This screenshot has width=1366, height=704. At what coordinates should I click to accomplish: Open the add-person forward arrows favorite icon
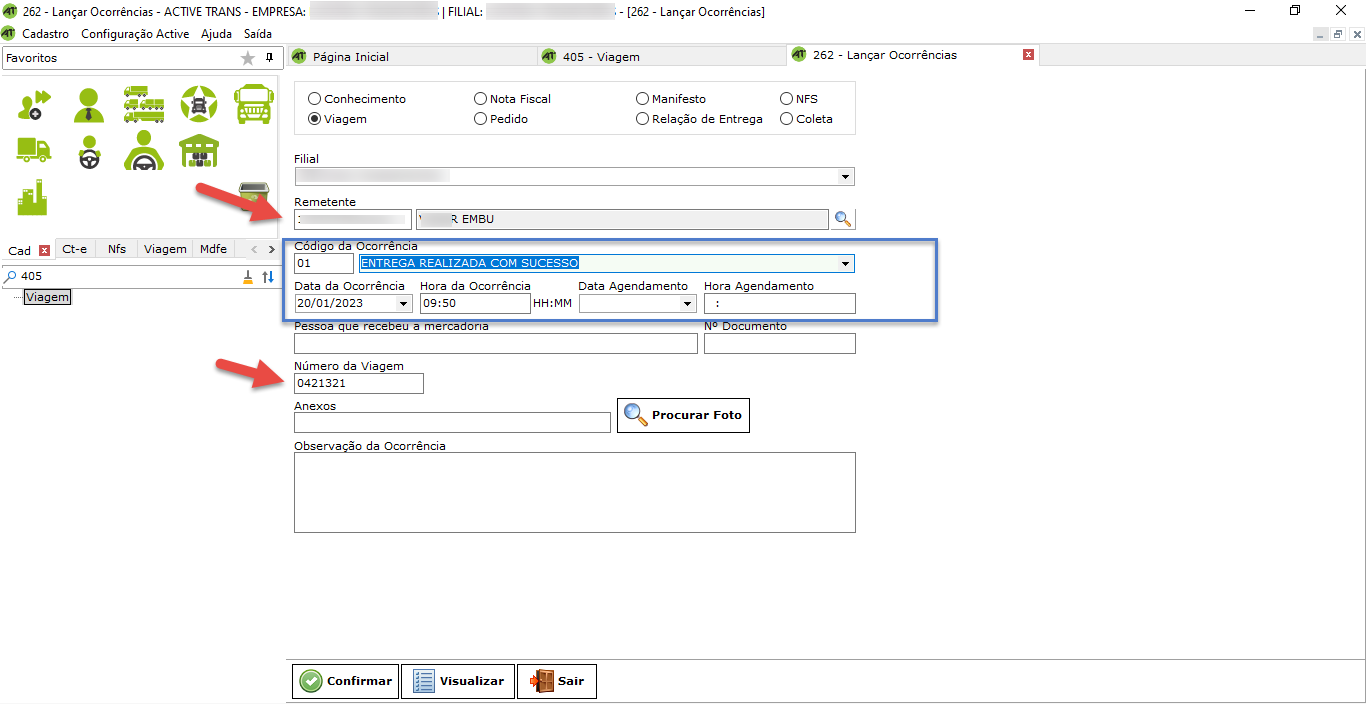(x=35, y=104)
